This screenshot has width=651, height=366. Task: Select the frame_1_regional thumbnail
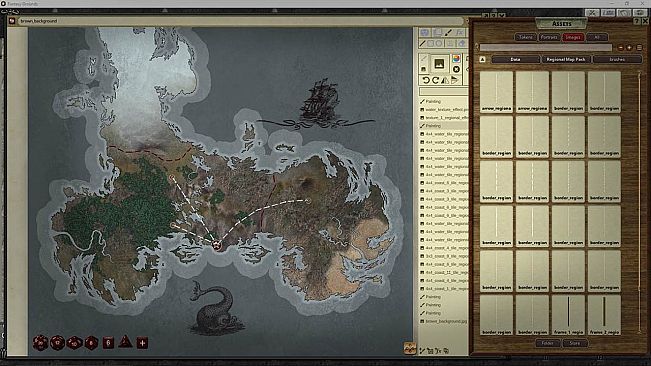(568, 315)
